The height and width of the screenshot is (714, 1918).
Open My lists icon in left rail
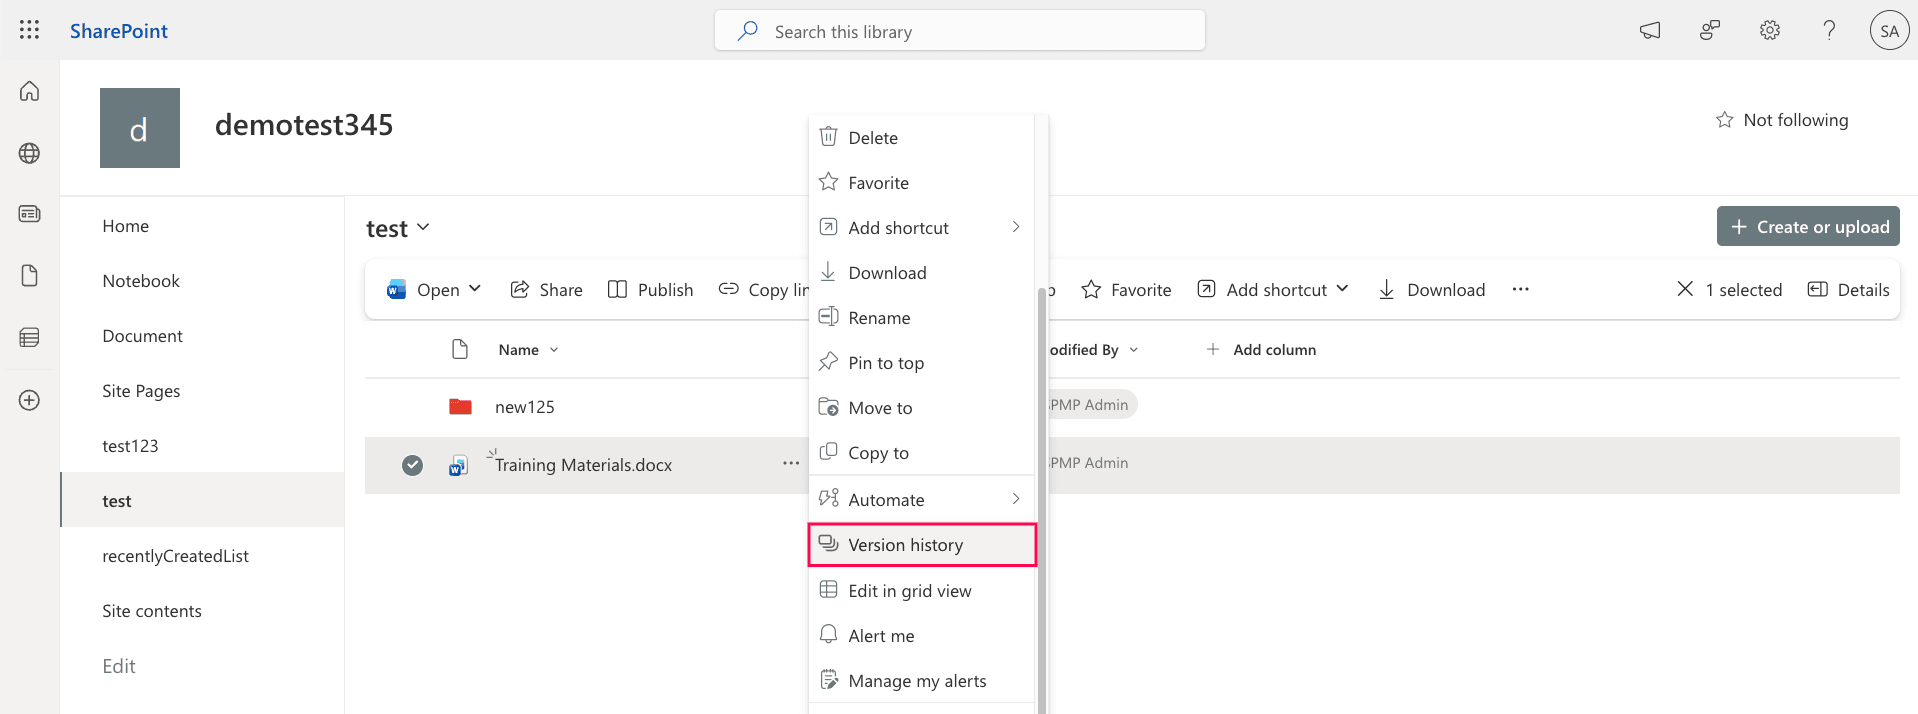[x=29, y=337]
